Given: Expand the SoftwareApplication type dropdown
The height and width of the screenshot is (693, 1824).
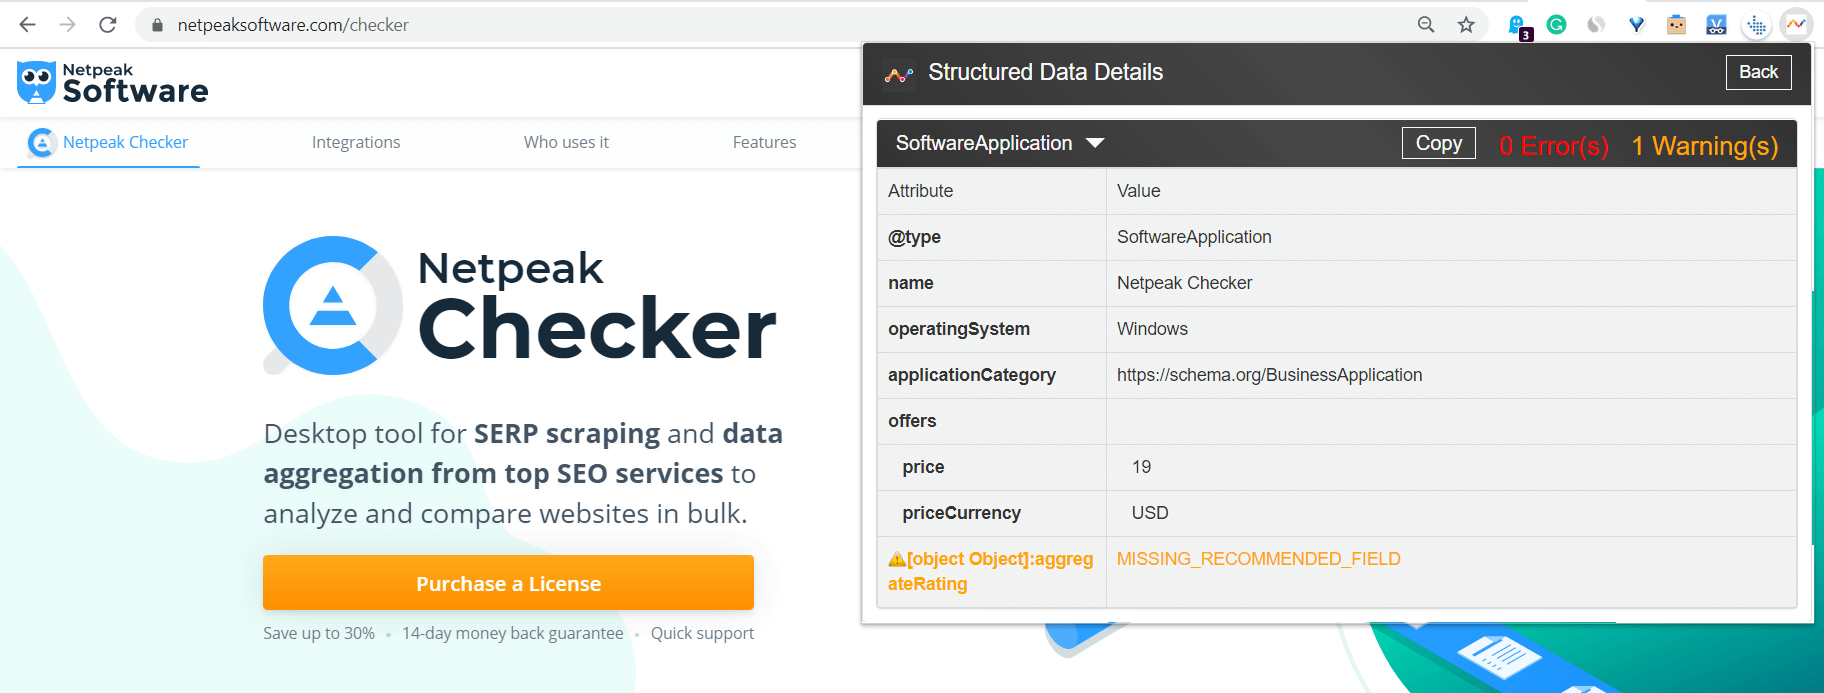Looking at the screenshot, I should click(x=1095, y=143).
